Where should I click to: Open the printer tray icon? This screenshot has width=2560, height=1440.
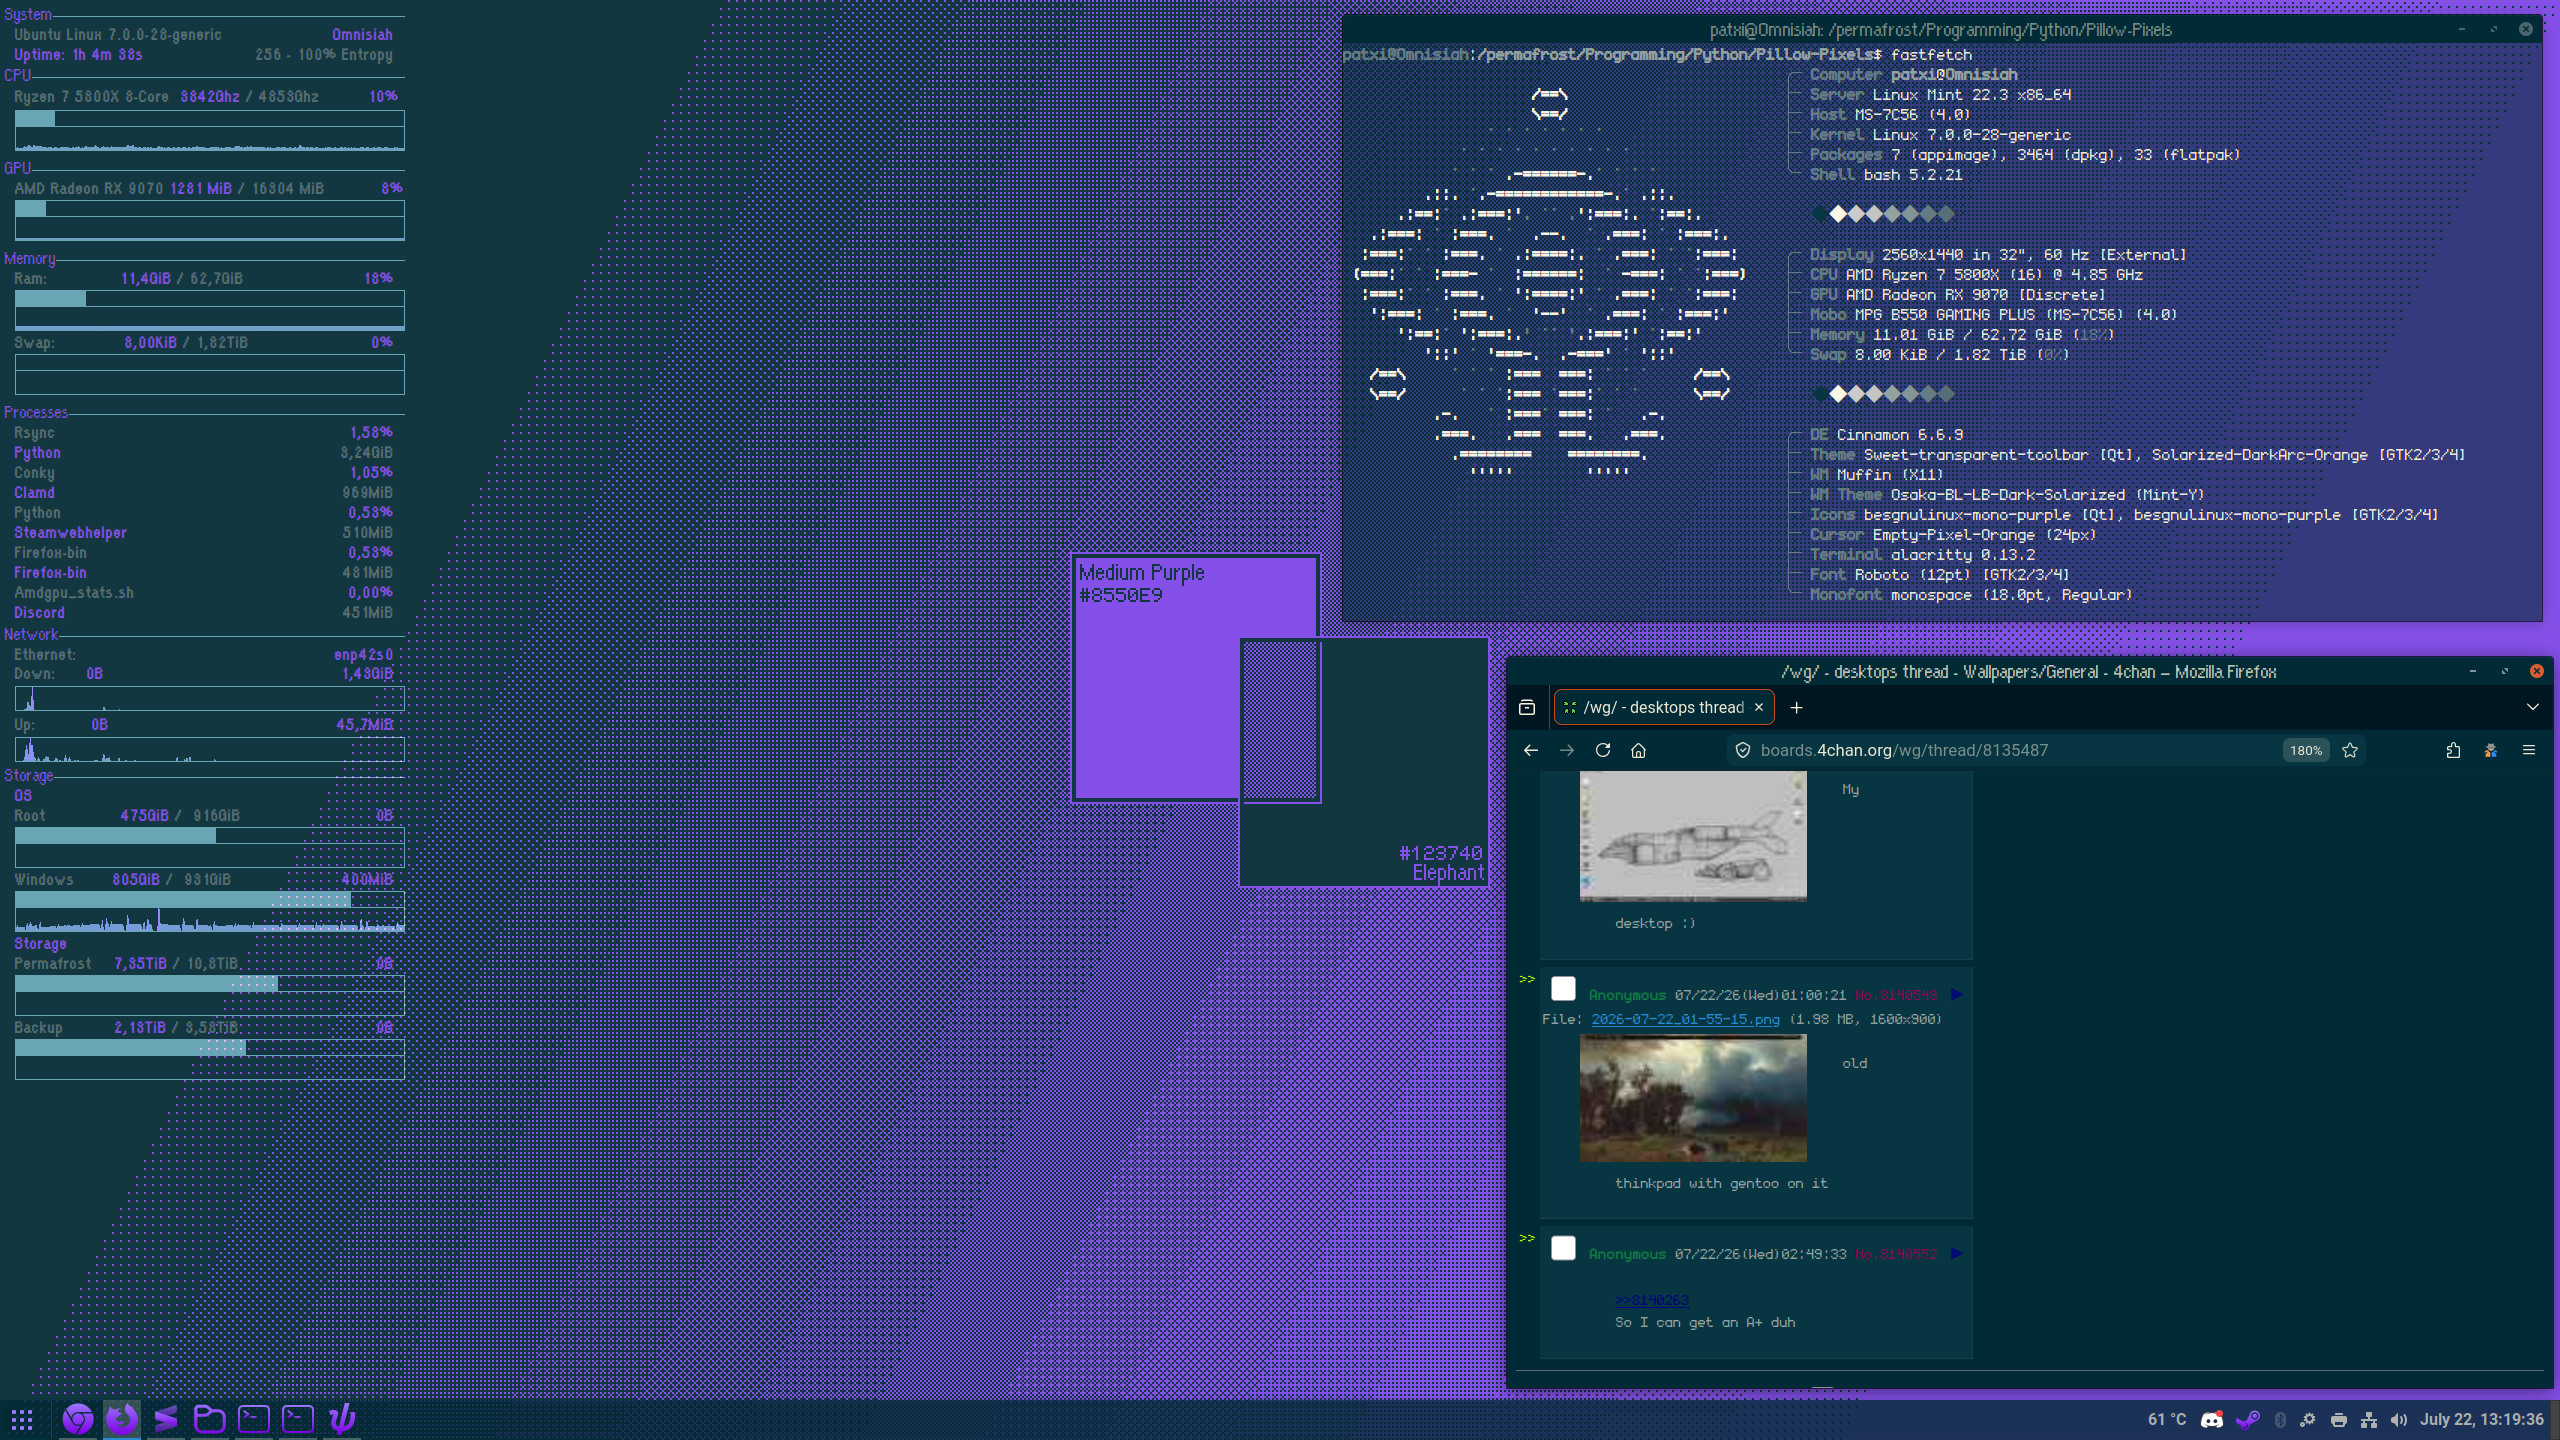(2339, 1420)
